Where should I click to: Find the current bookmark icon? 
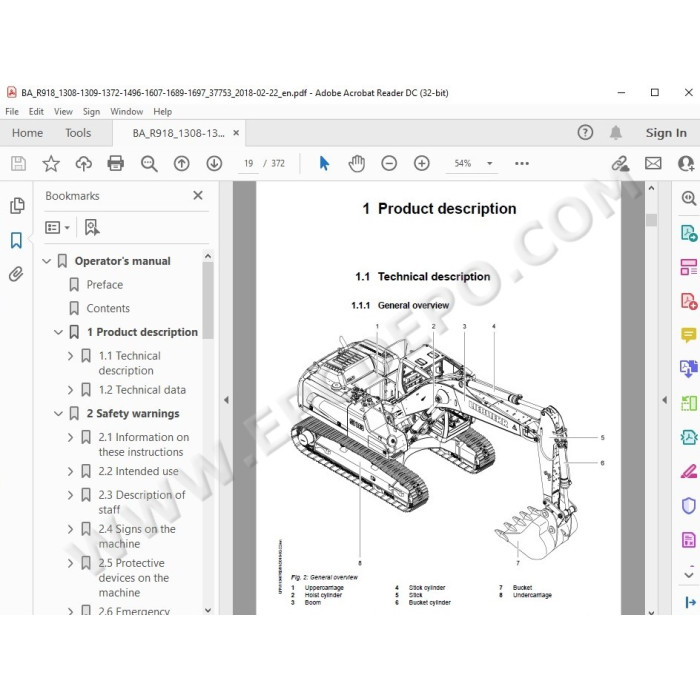pyautogui.click(x=92, y=227)
